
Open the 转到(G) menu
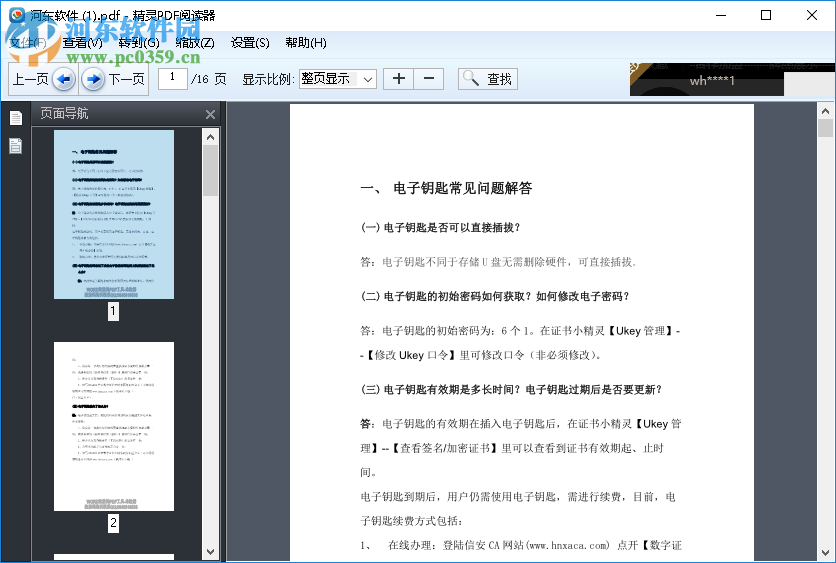[138, 43]
